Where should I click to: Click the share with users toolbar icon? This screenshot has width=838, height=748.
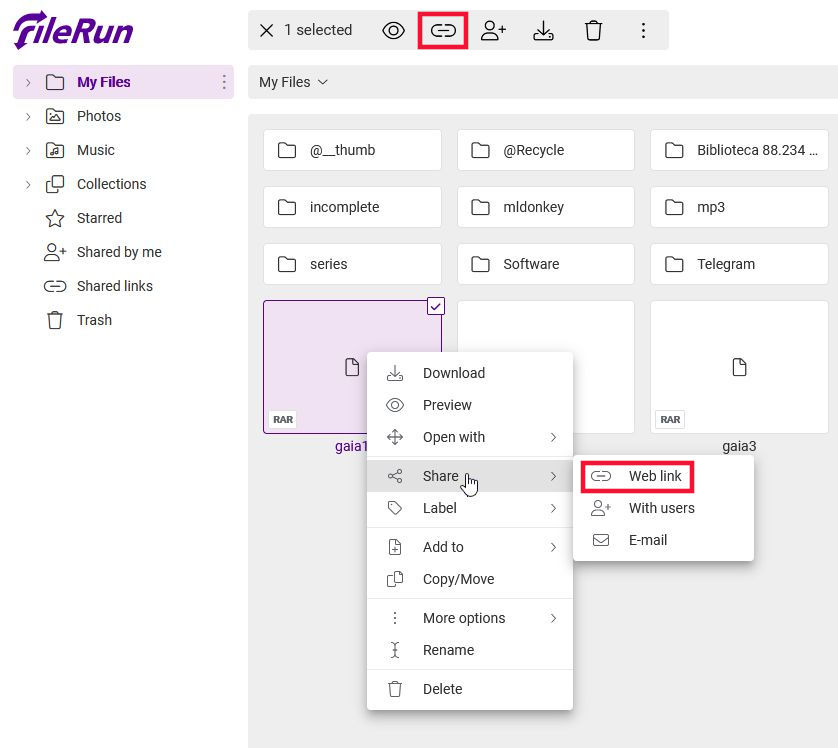(493, 31)
